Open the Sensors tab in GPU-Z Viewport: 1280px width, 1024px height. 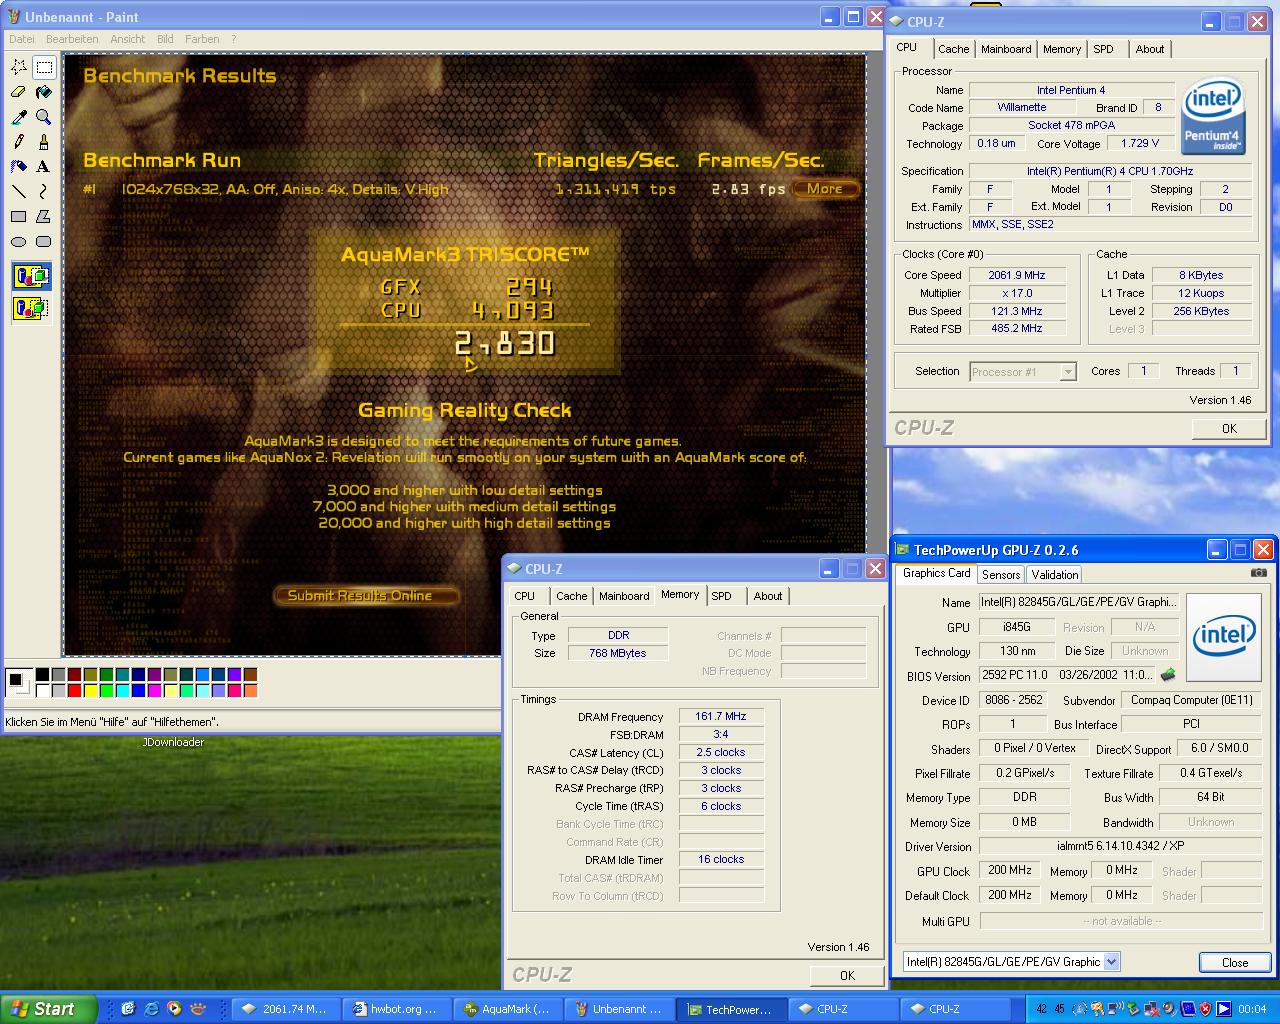coord(1001,575)
